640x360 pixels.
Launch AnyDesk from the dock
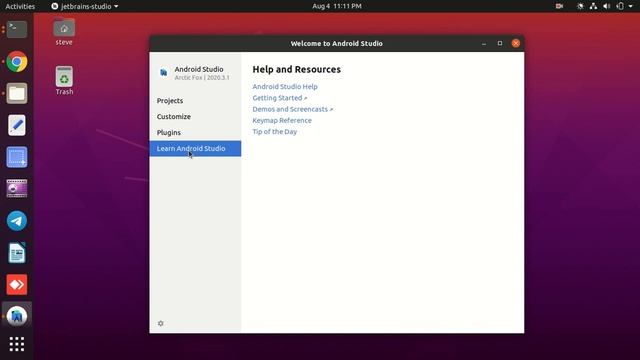[x=17, y=284]
